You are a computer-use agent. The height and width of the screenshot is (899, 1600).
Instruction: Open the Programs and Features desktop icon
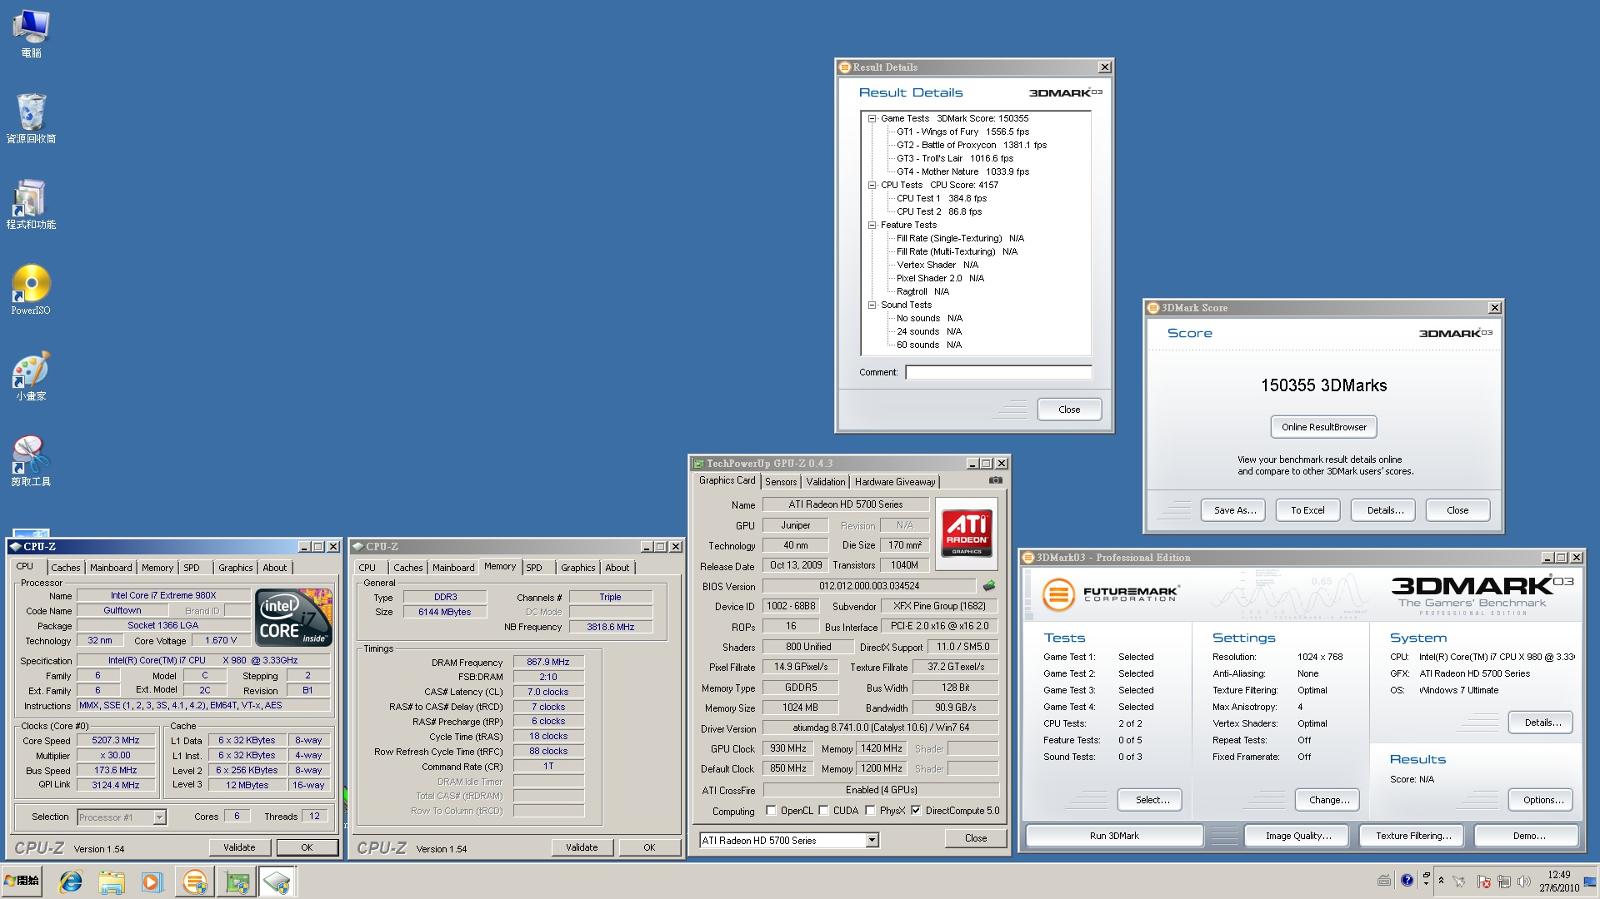click(31, 204)
